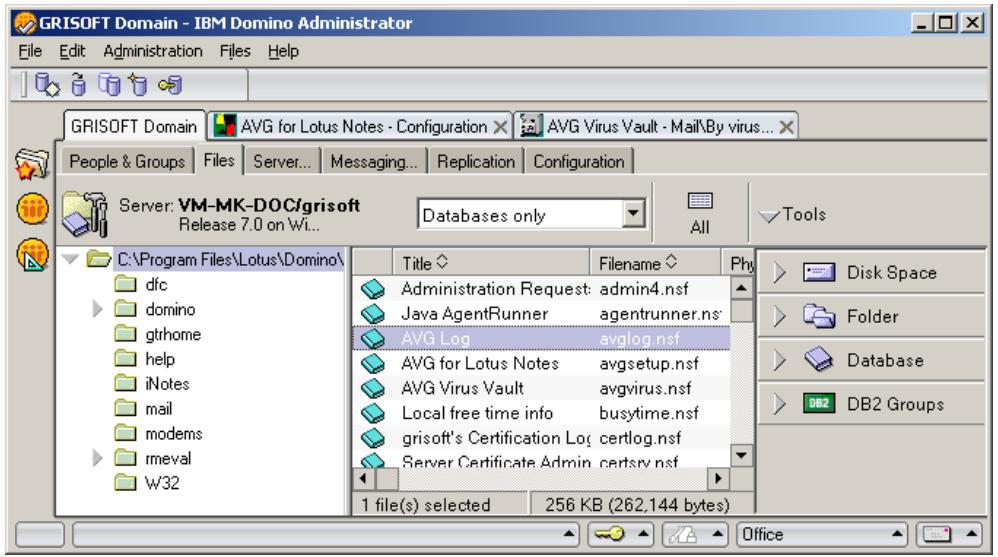This screenshot has width=998, height=557.
Task: Click scroll right arrow of file list
Action: (x=718, y=478)
